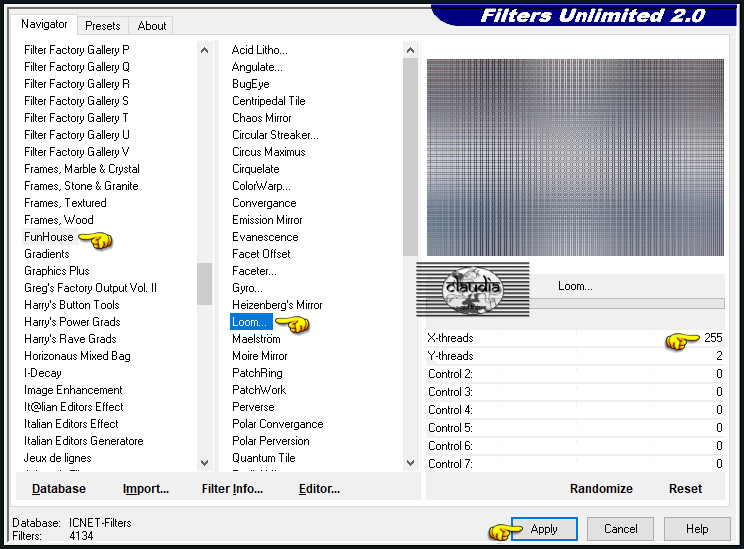The width and height of the screenshot is (744, 549).
Task: Click Import... button
Action: click(x=146, y=489)
